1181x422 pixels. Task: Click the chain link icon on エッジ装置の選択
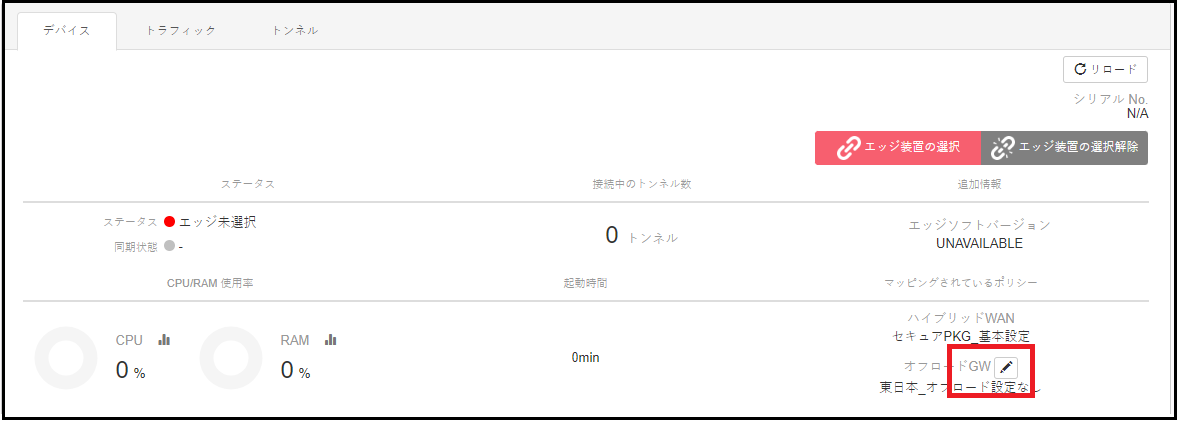(x=849, y=148)
